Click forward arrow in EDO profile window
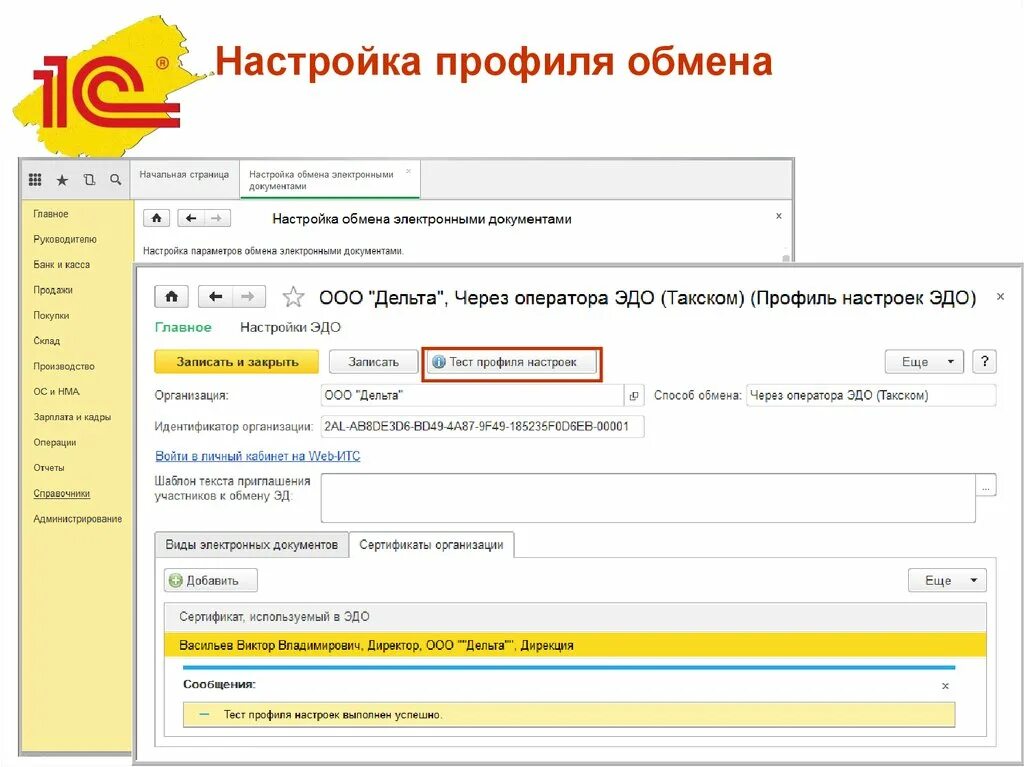The height and width of the screenshot is (767, 1024). [x=248, y=297]
